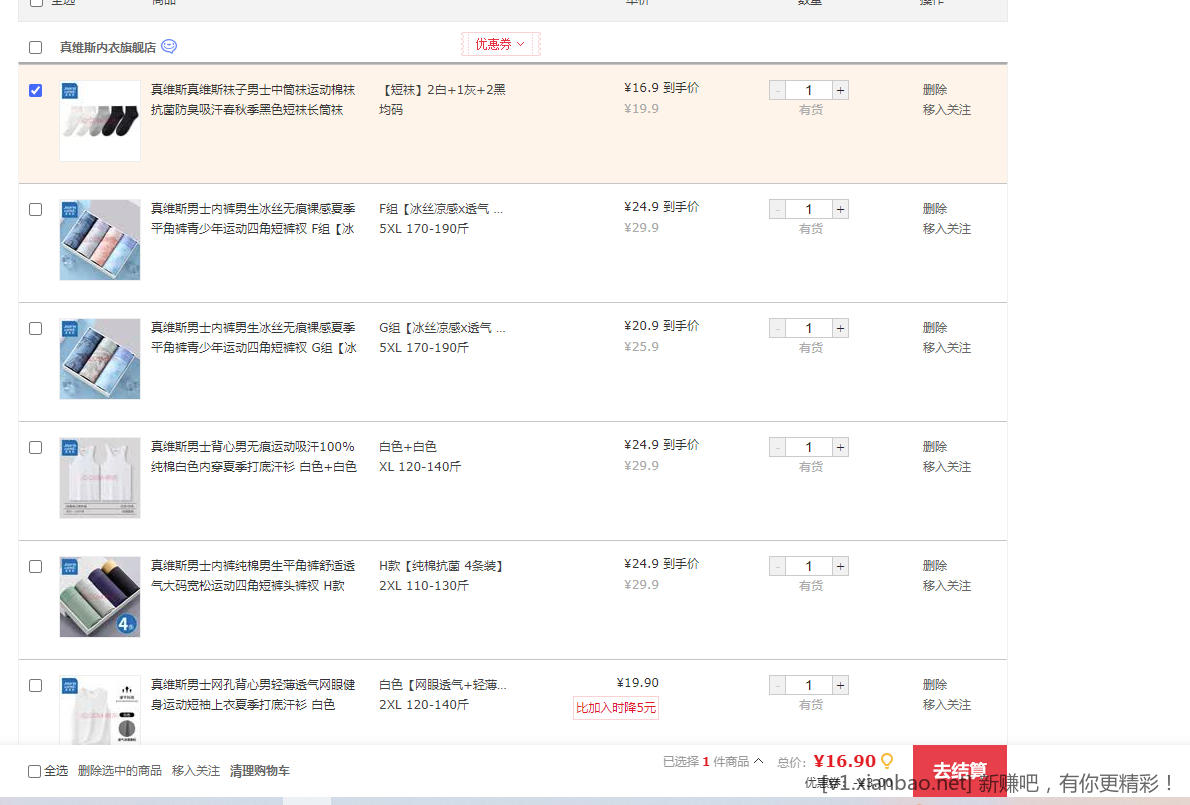
Task: Click the G组 spec text 5XL 170-190斤
Action: [x=423, y=348]
